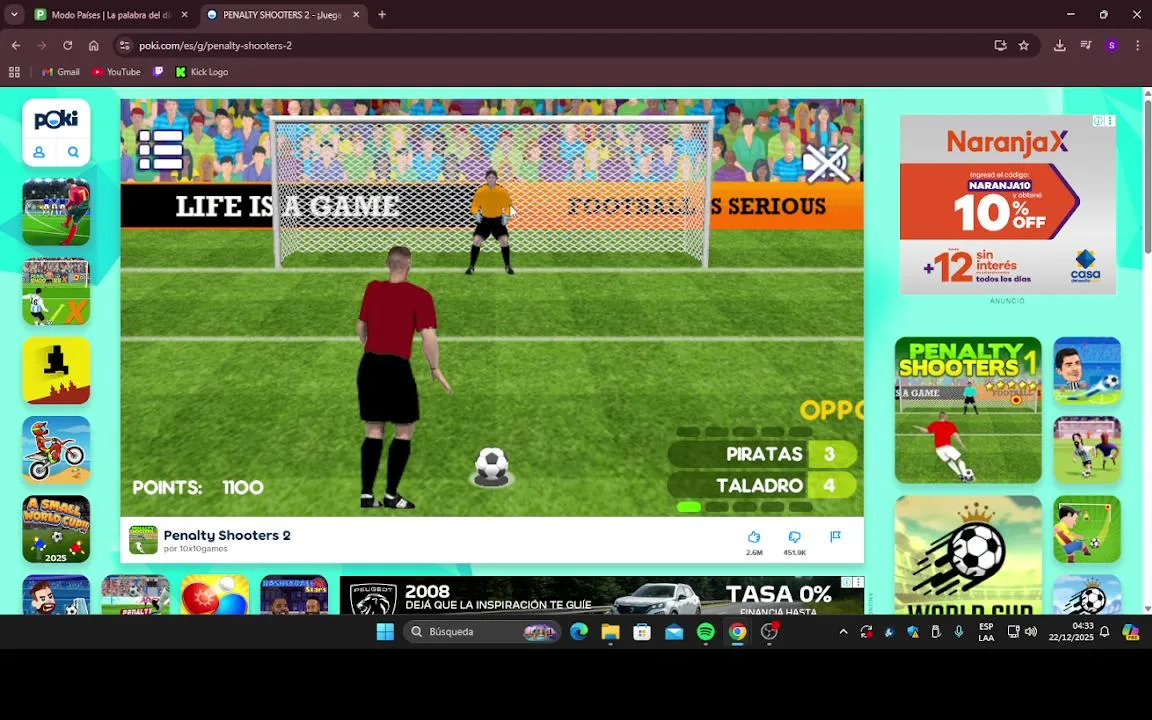
Task: Expand the tab search dropdown
Action: pos(14,15)
